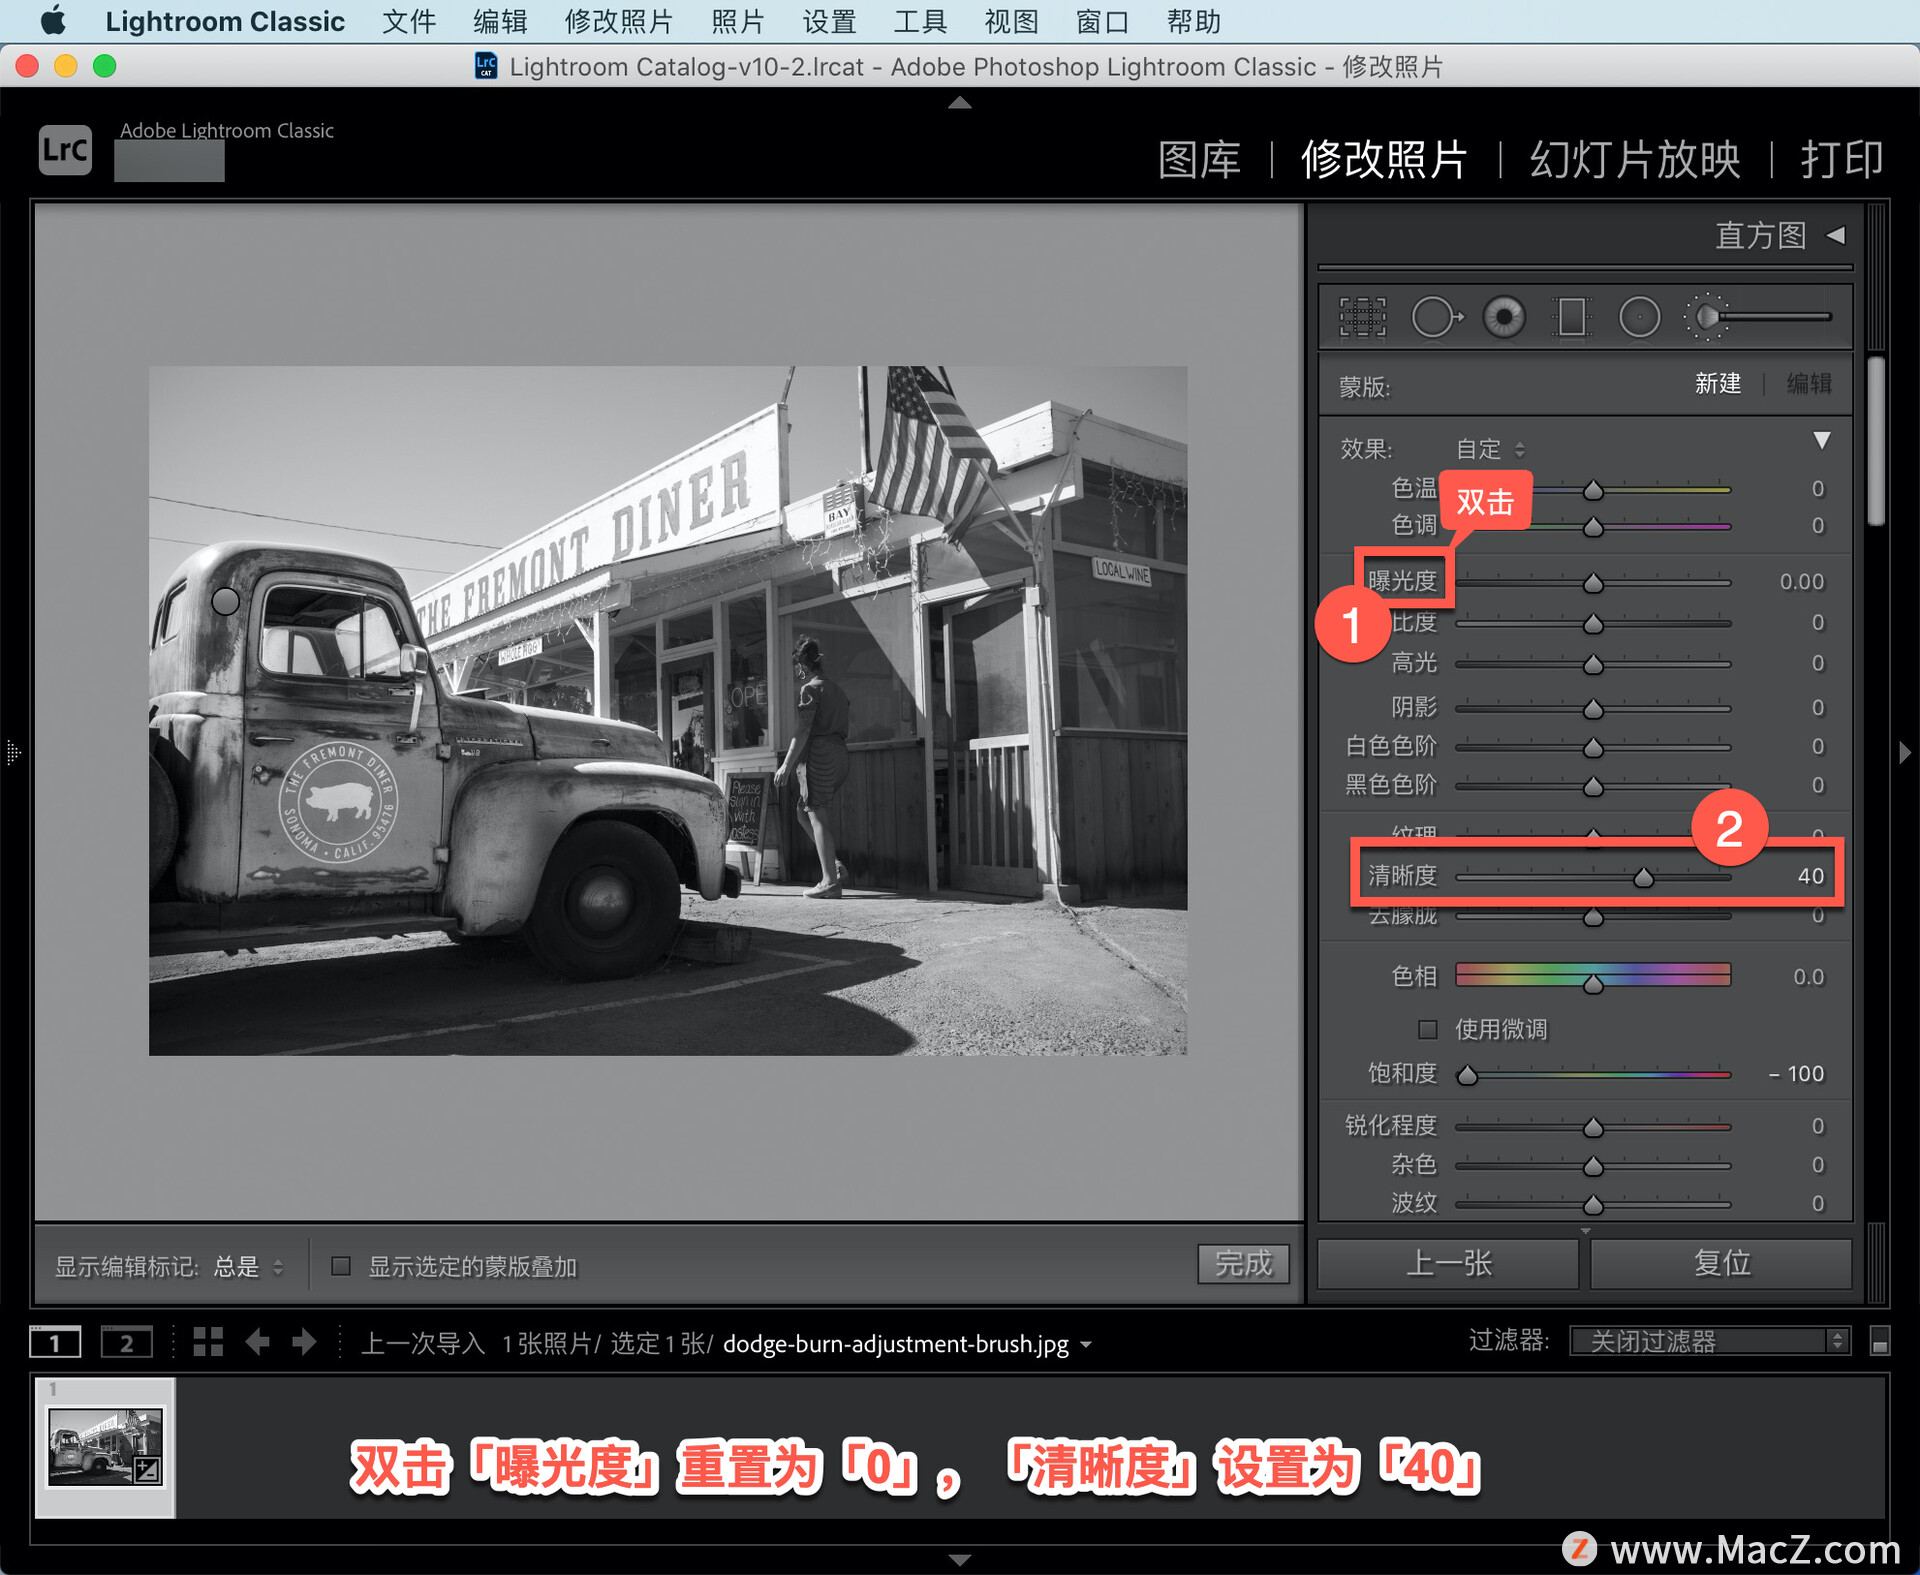This screenshot has width=1920, height=1575.
Task: Enable show selected mask overlay checkbox
Action: point(341,1266)
